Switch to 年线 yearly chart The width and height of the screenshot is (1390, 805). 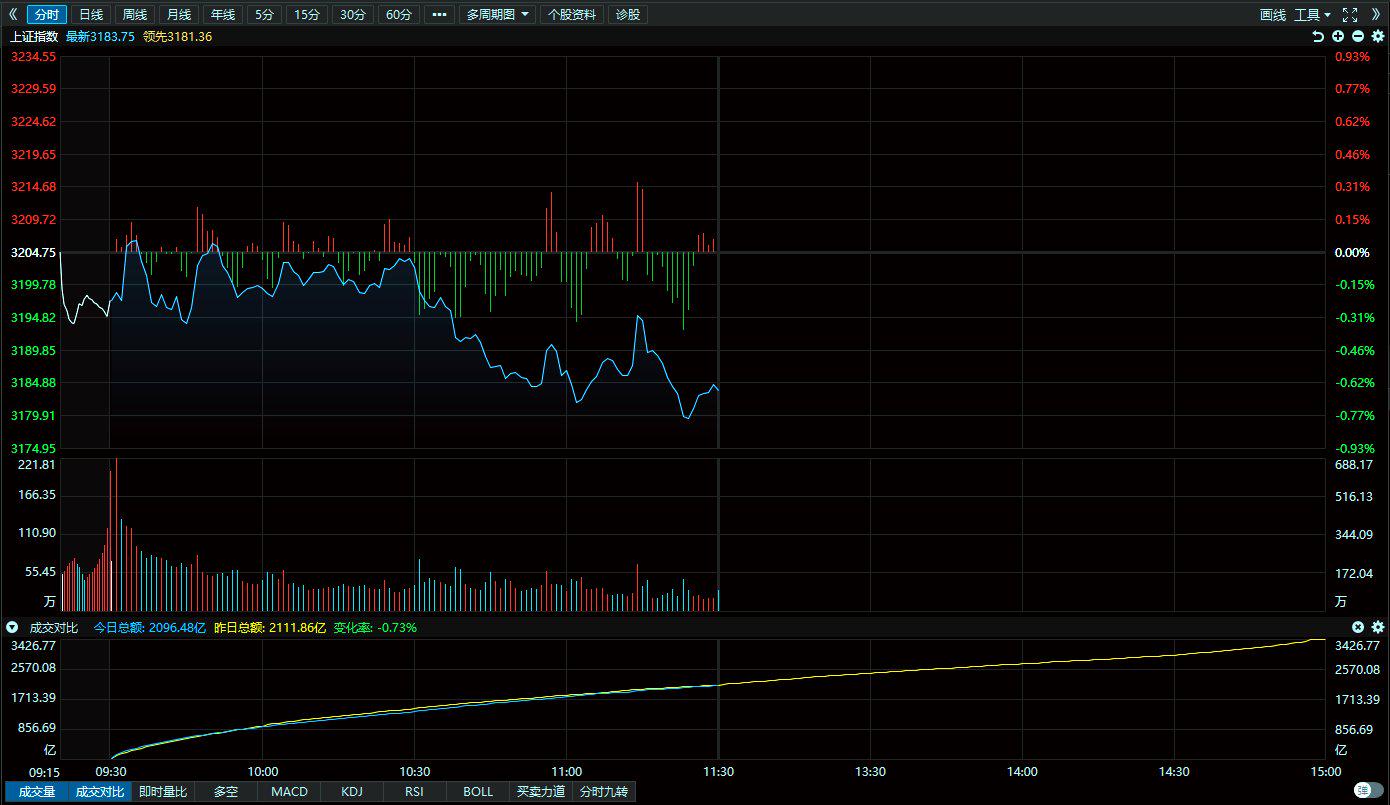tap(223, 14)
